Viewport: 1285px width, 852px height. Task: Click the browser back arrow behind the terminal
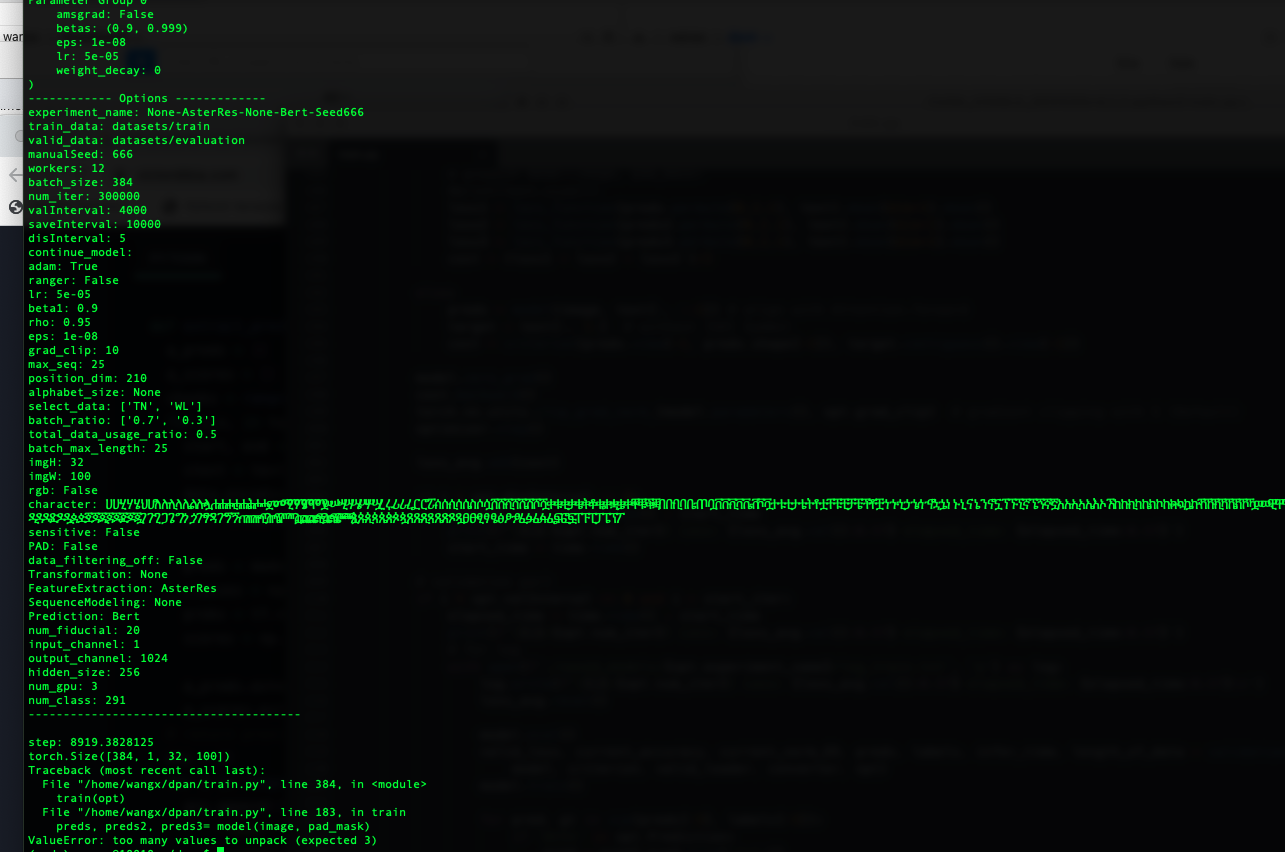coord(14,175)
